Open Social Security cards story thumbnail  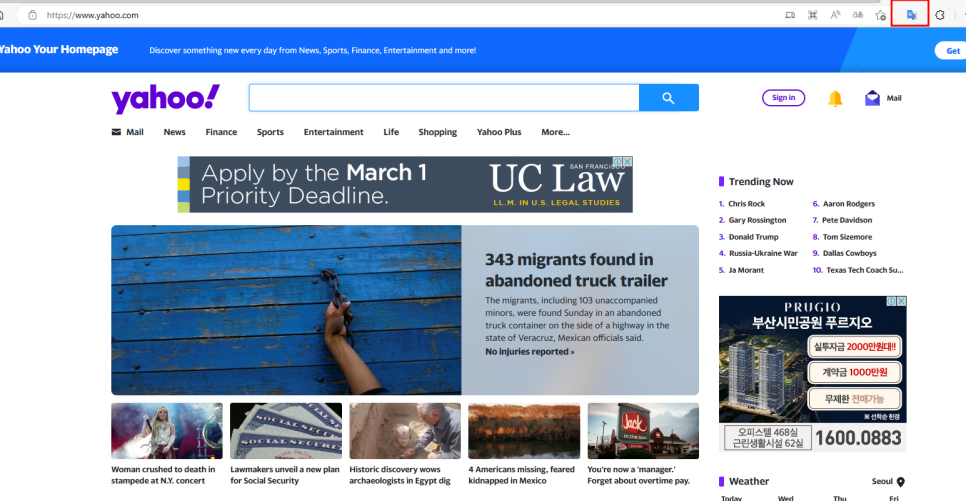(286, 431)
